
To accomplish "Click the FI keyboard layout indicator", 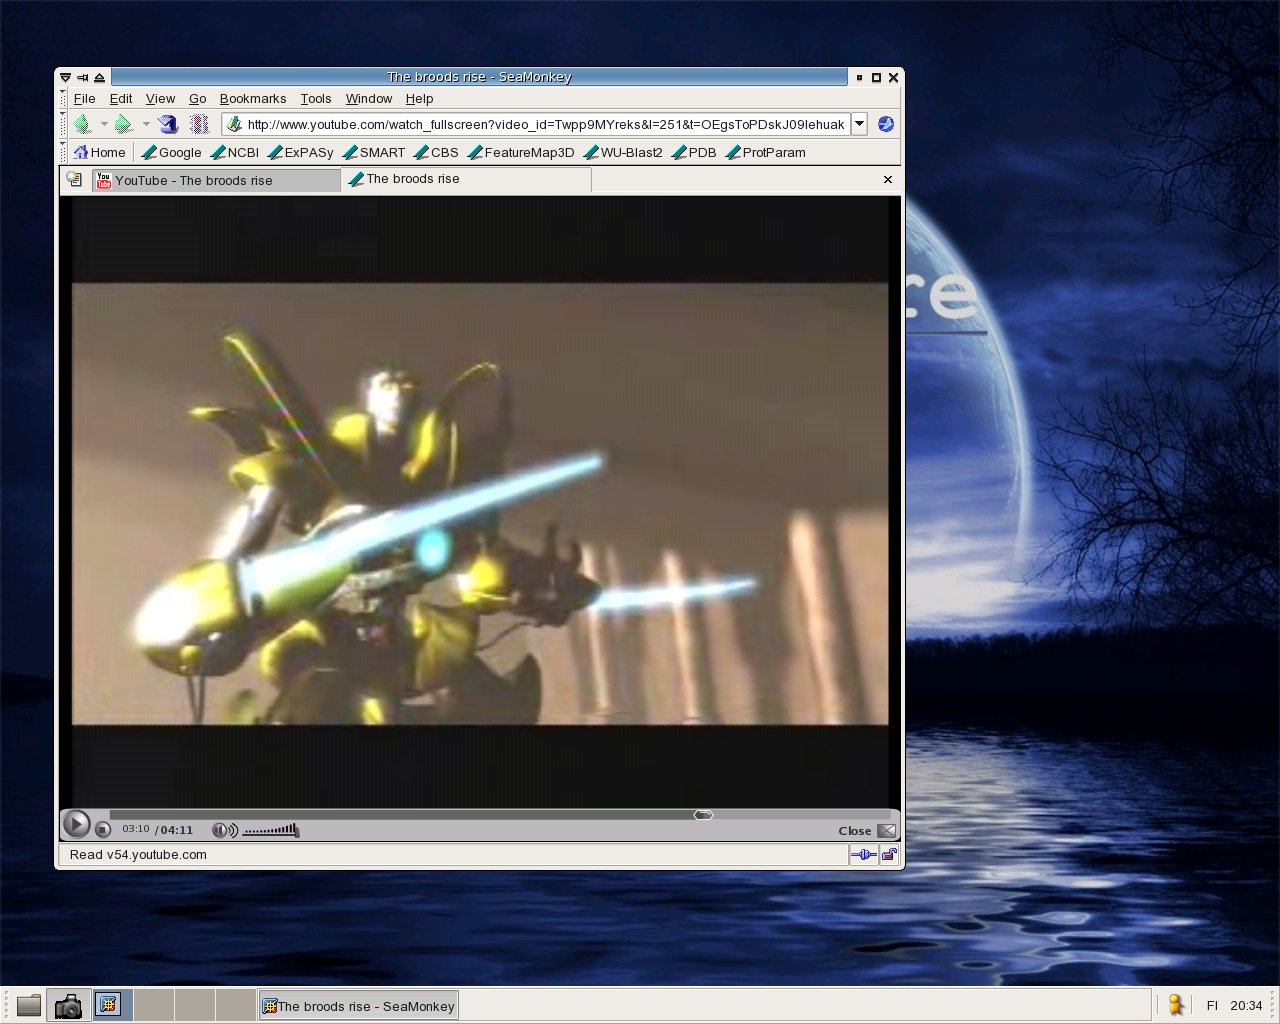I will pyautogui.click(x=1212, y=1006).
